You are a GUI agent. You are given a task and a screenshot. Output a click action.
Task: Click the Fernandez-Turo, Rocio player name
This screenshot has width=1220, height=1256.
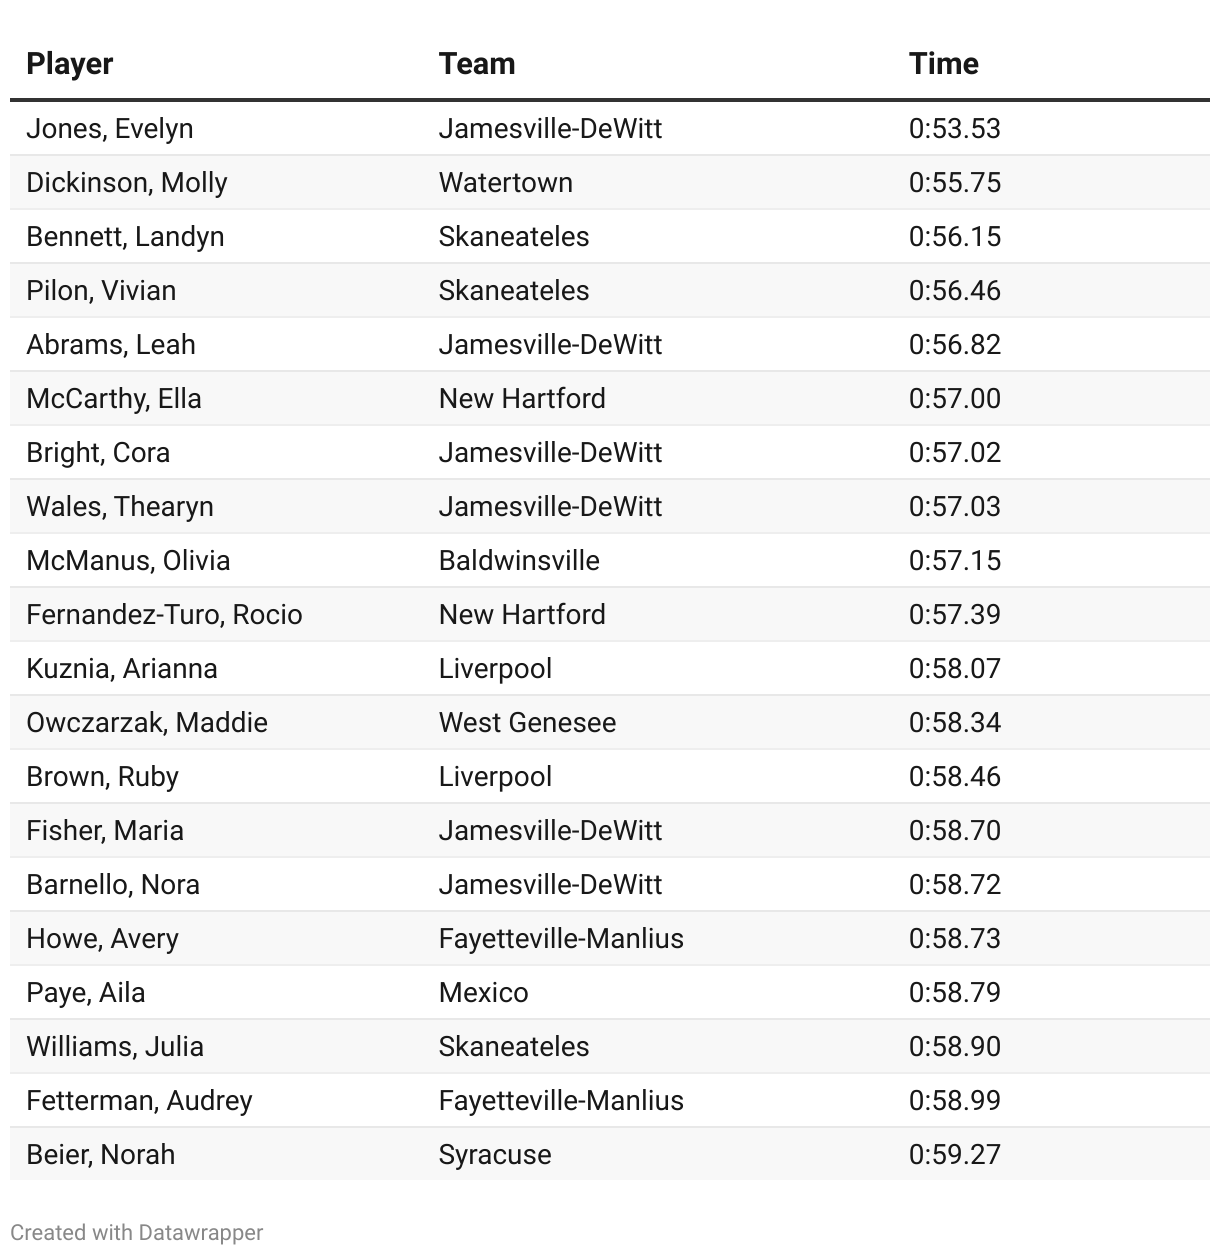pos(164,615)
